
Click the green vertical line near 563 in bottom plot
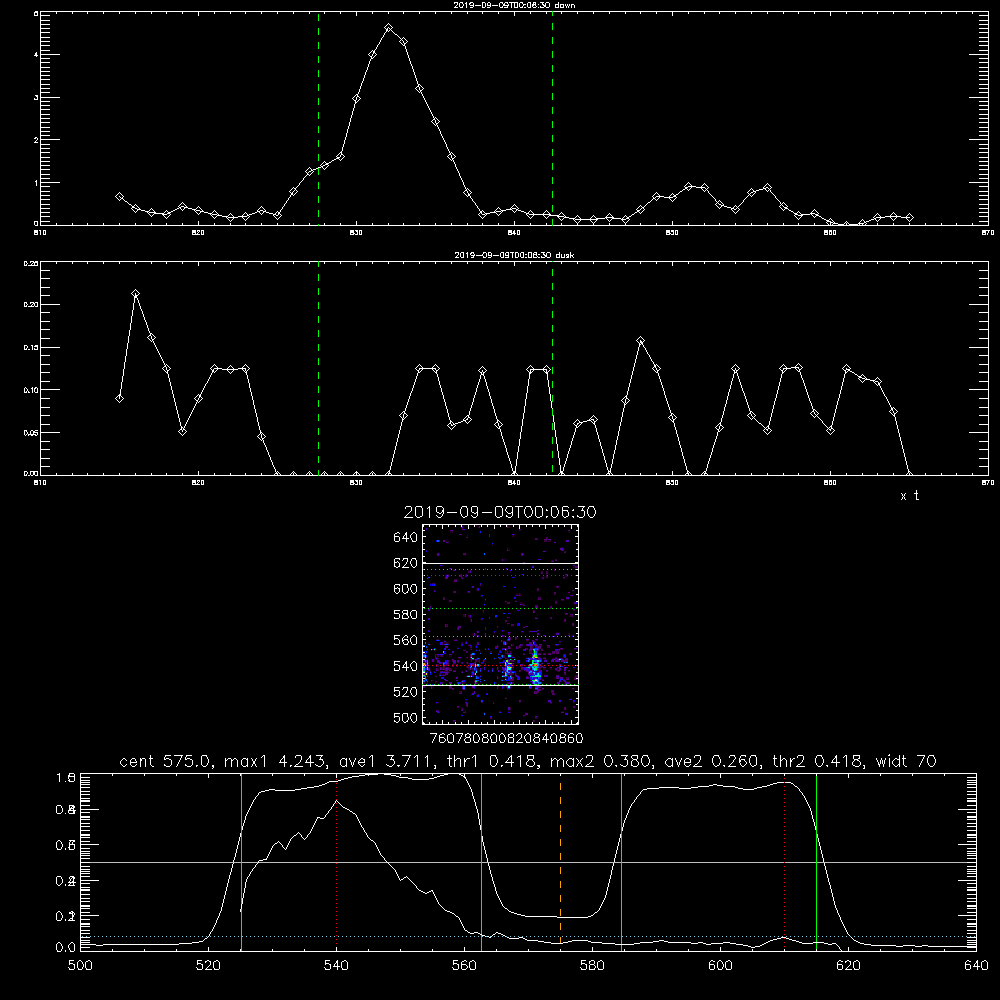click(482, 861)
